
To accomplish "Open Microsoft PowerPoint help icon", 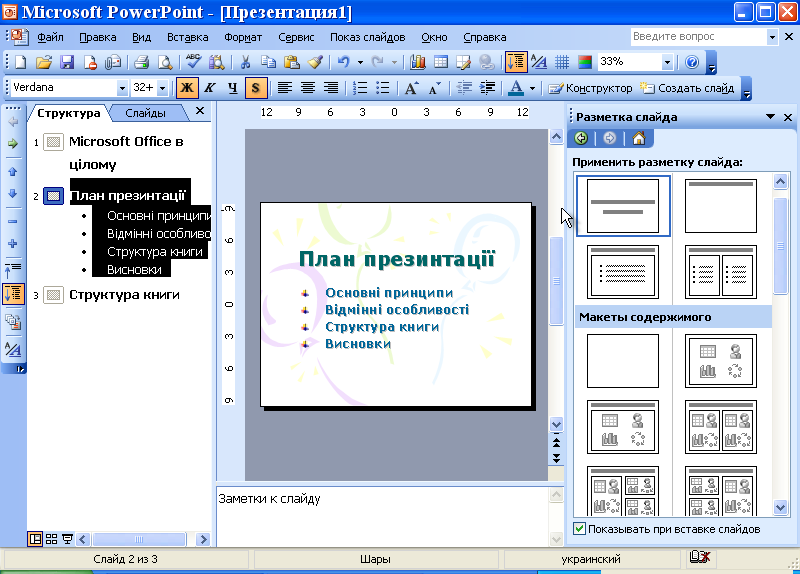I will click(x=692, y=62).
